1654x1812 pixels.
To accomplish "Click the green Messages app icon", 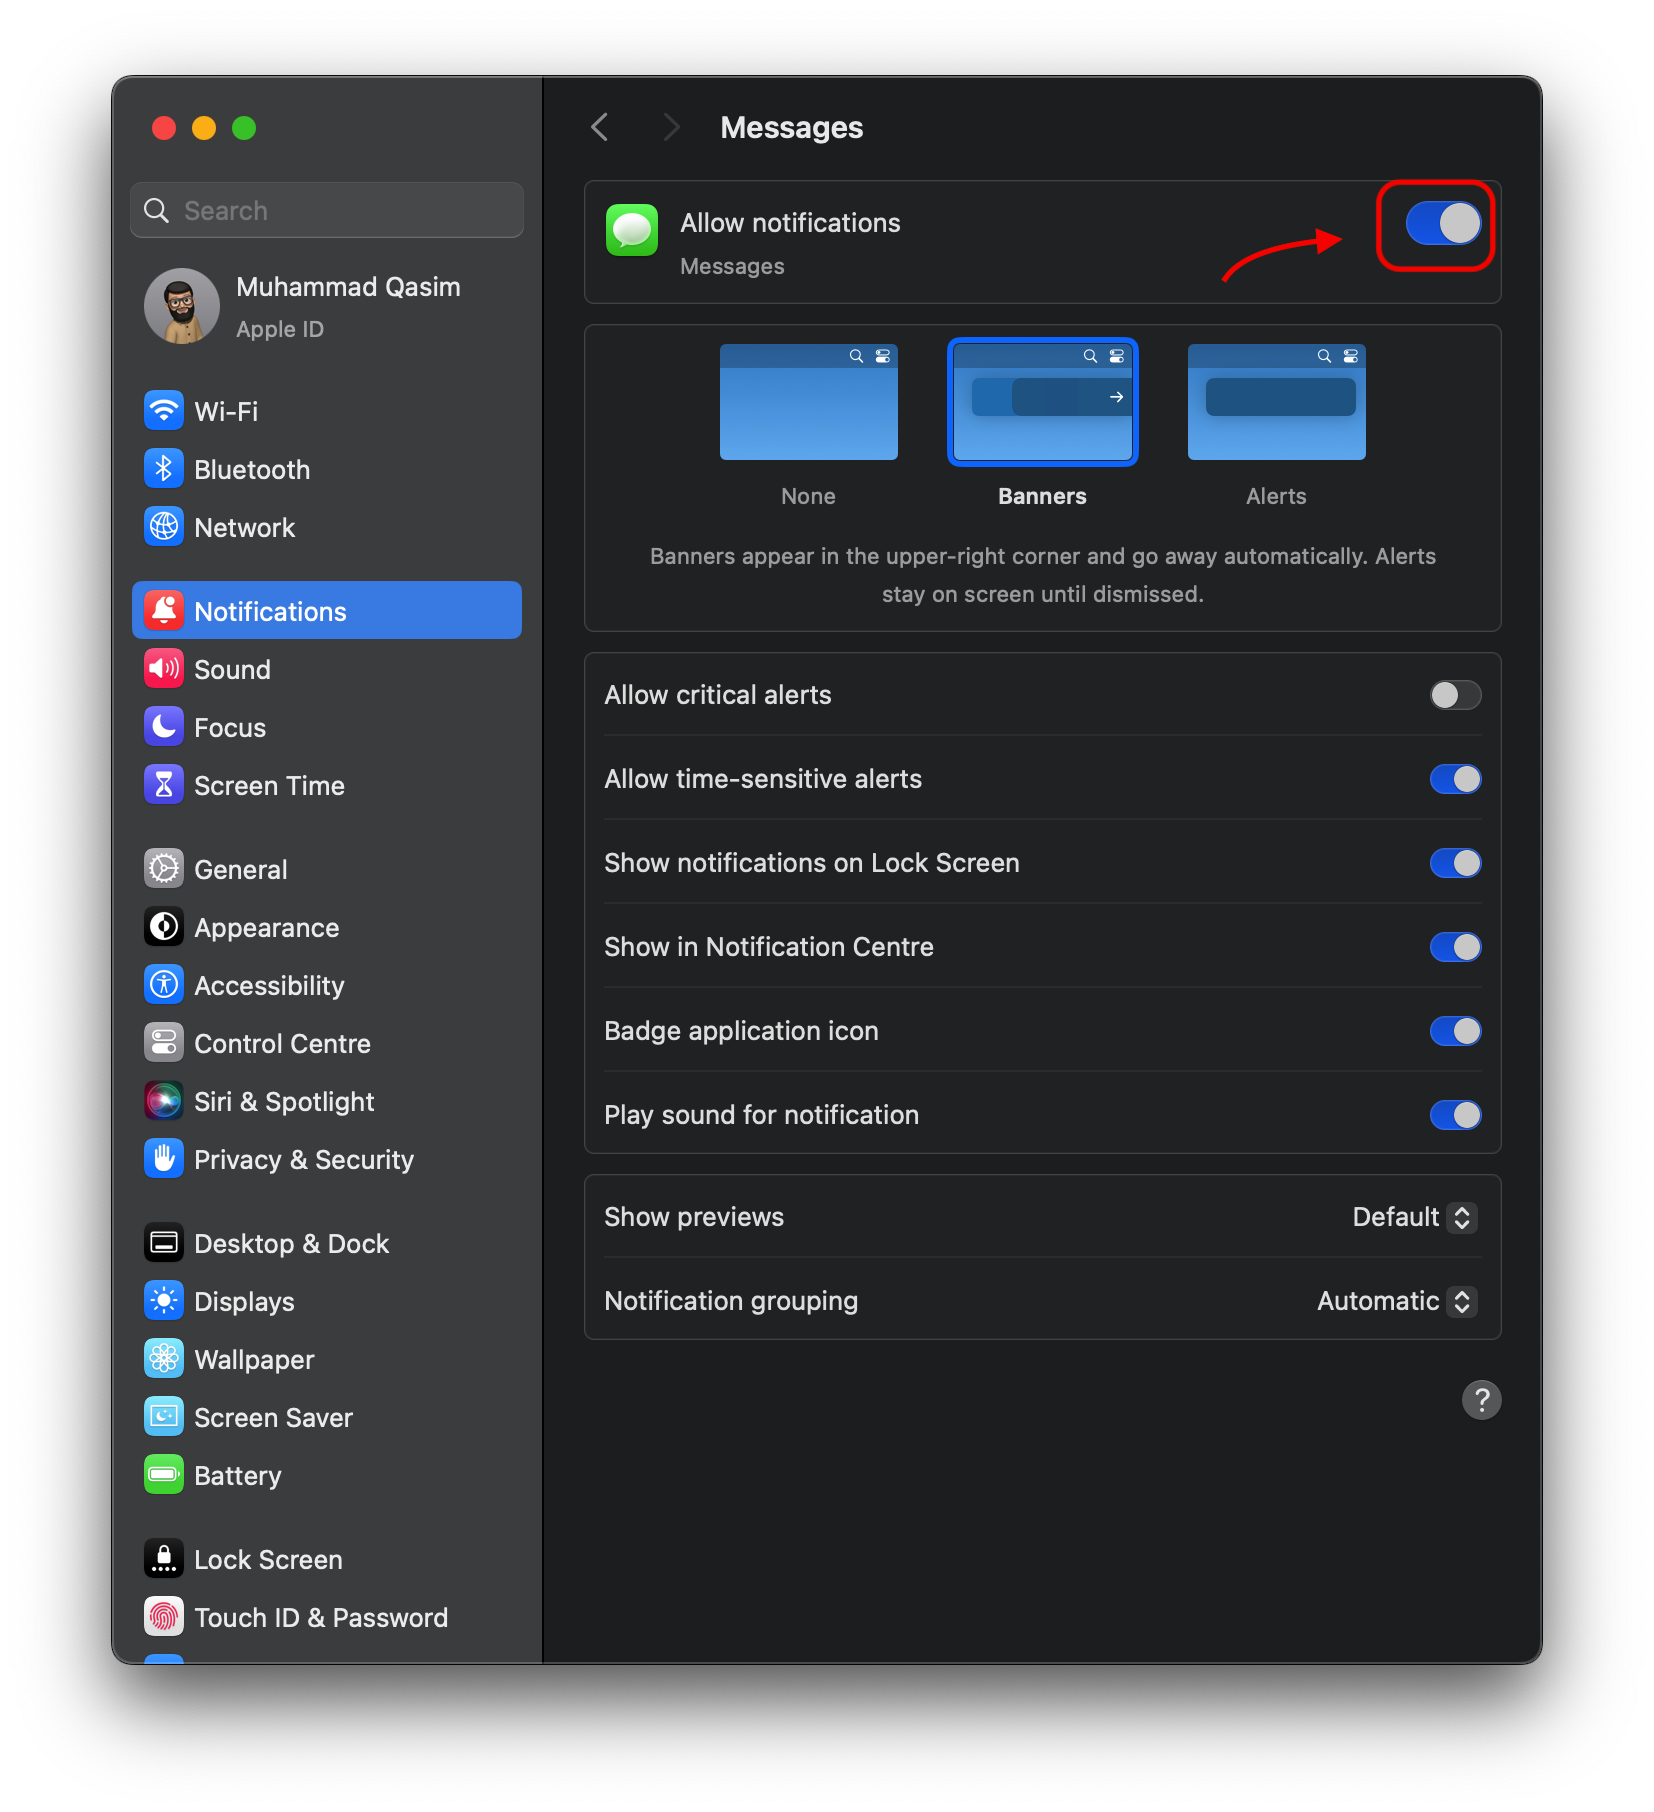I will point(632,230).
